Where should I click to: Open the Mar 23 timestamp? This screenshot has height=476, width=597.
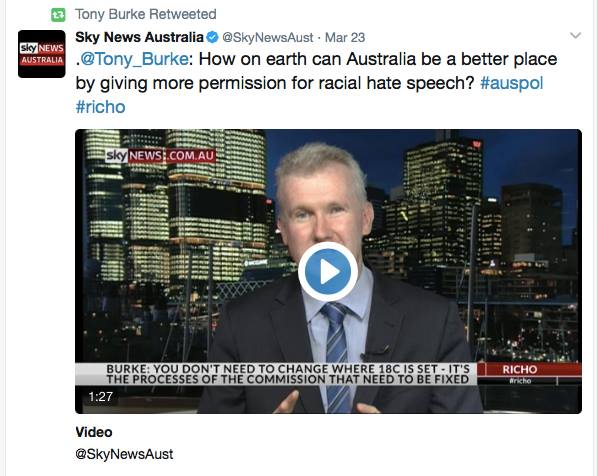345,38
